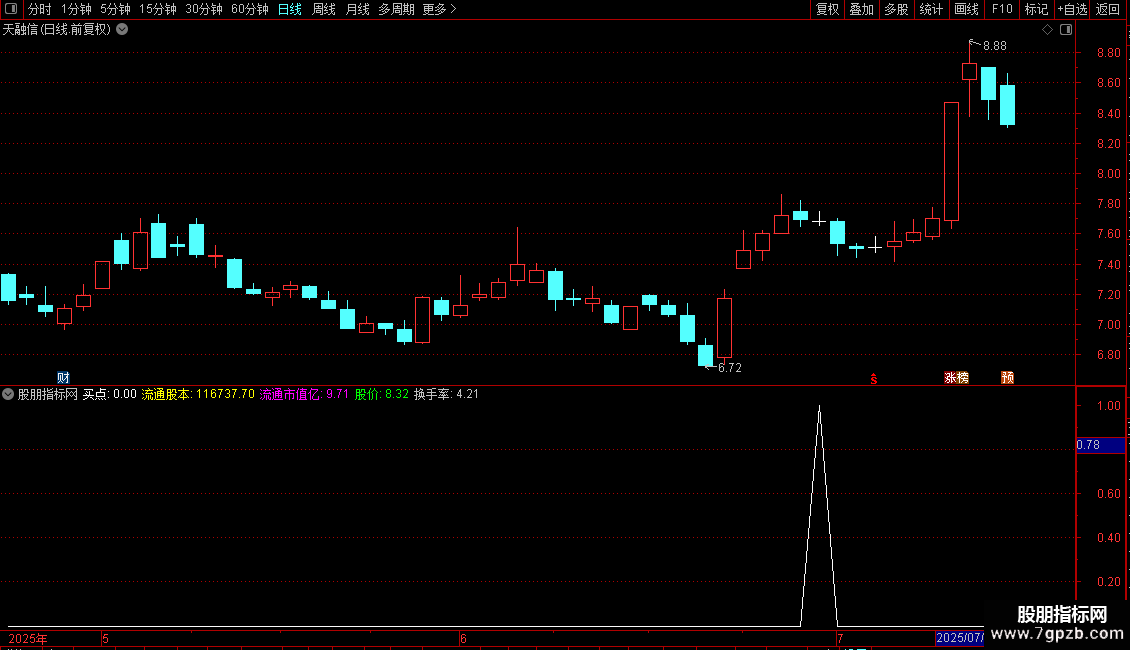Click the 预 forecast marker tag
1130x650 pixels.
click(1007, 378)
